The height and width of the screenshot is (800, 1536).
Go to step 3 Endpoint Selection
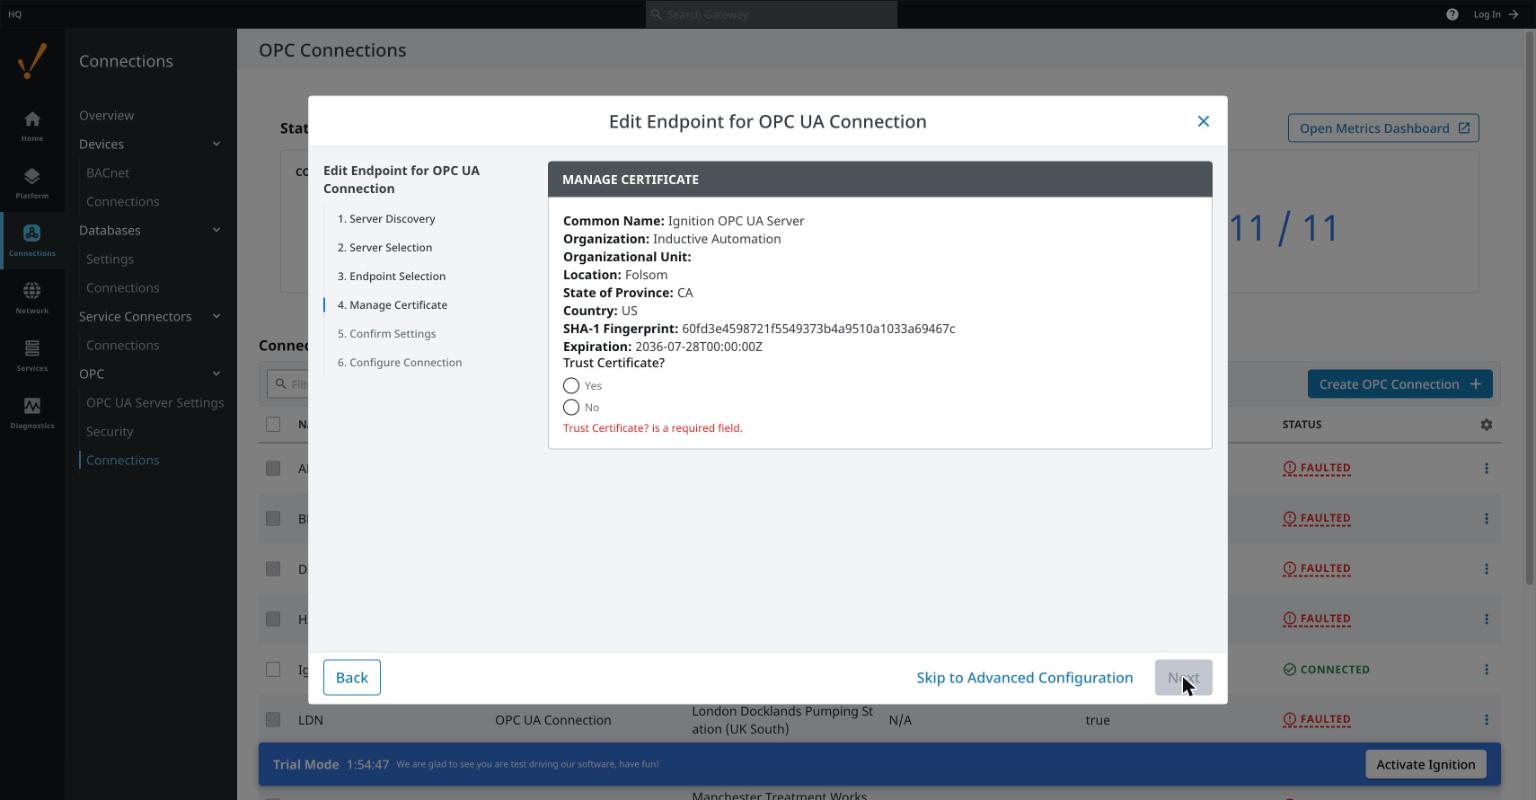391,277
